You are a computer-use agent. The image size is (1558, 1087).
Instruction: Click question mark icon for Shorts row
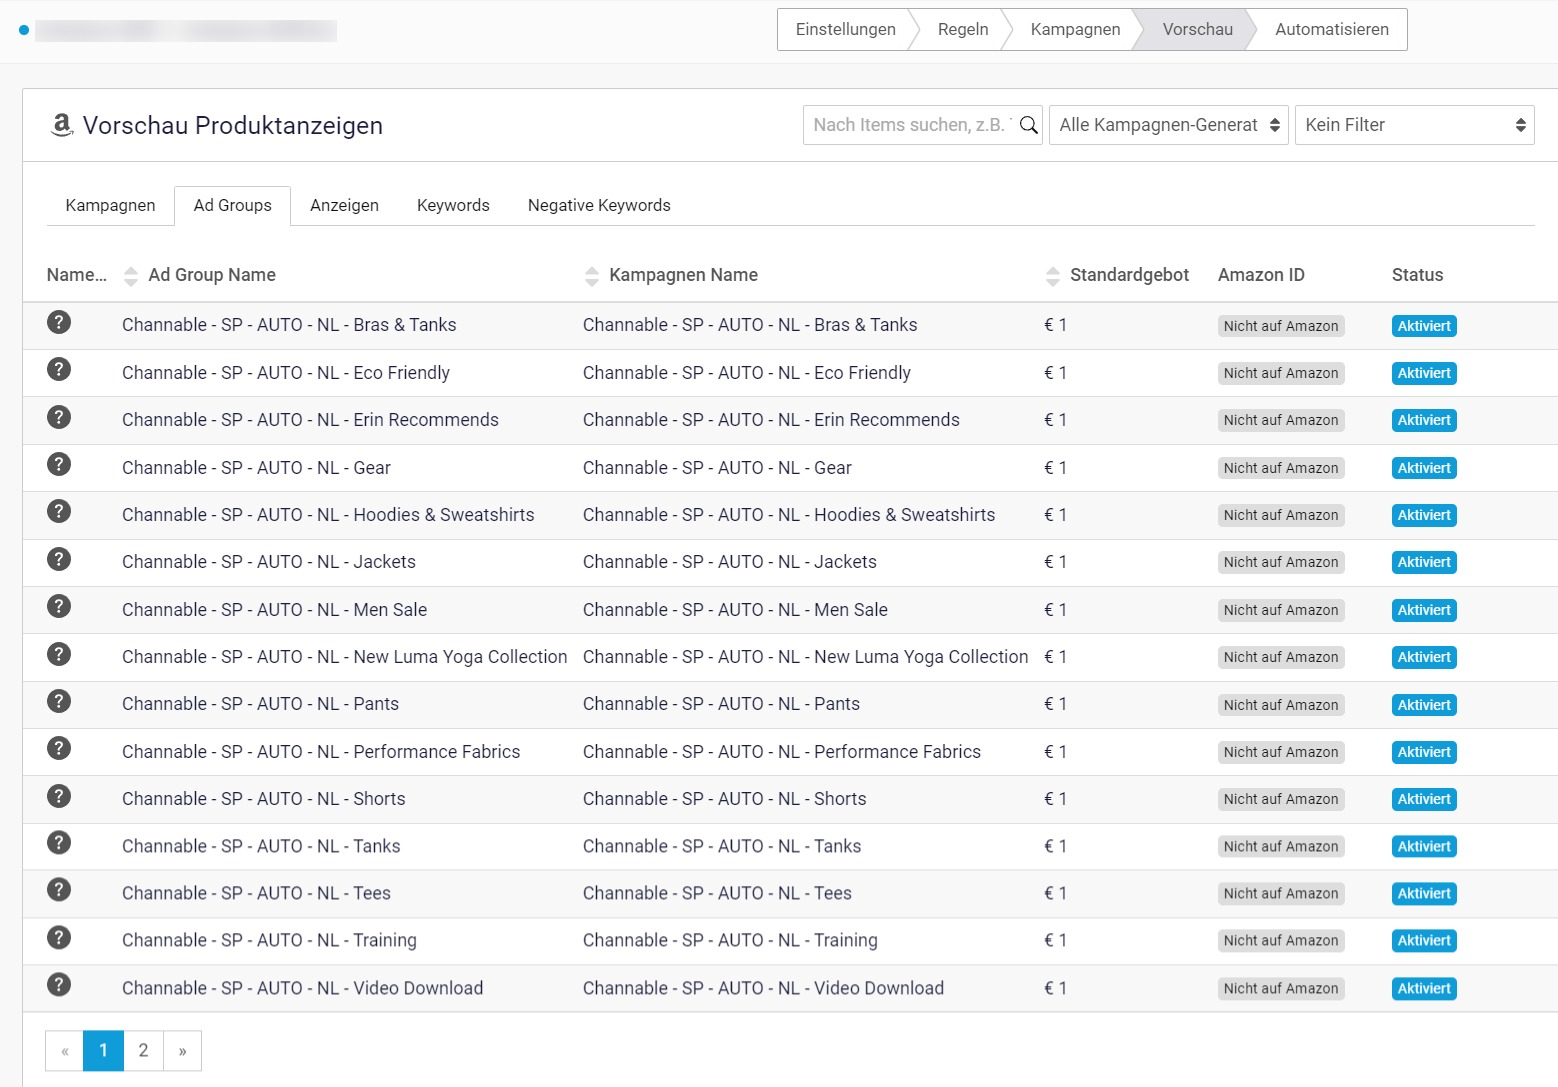click(x=59, y=795)
